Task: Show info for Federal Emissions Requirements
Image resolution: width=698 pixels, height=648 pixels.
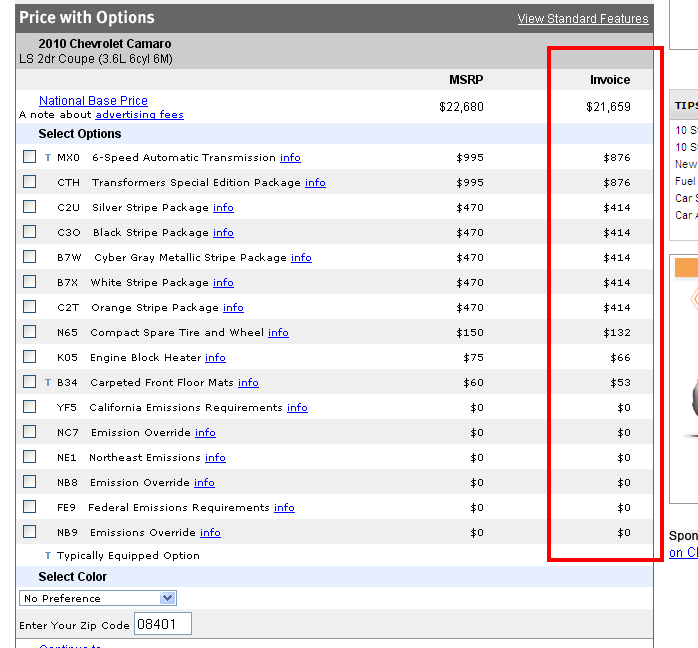Action: click(x=284, y=508)
